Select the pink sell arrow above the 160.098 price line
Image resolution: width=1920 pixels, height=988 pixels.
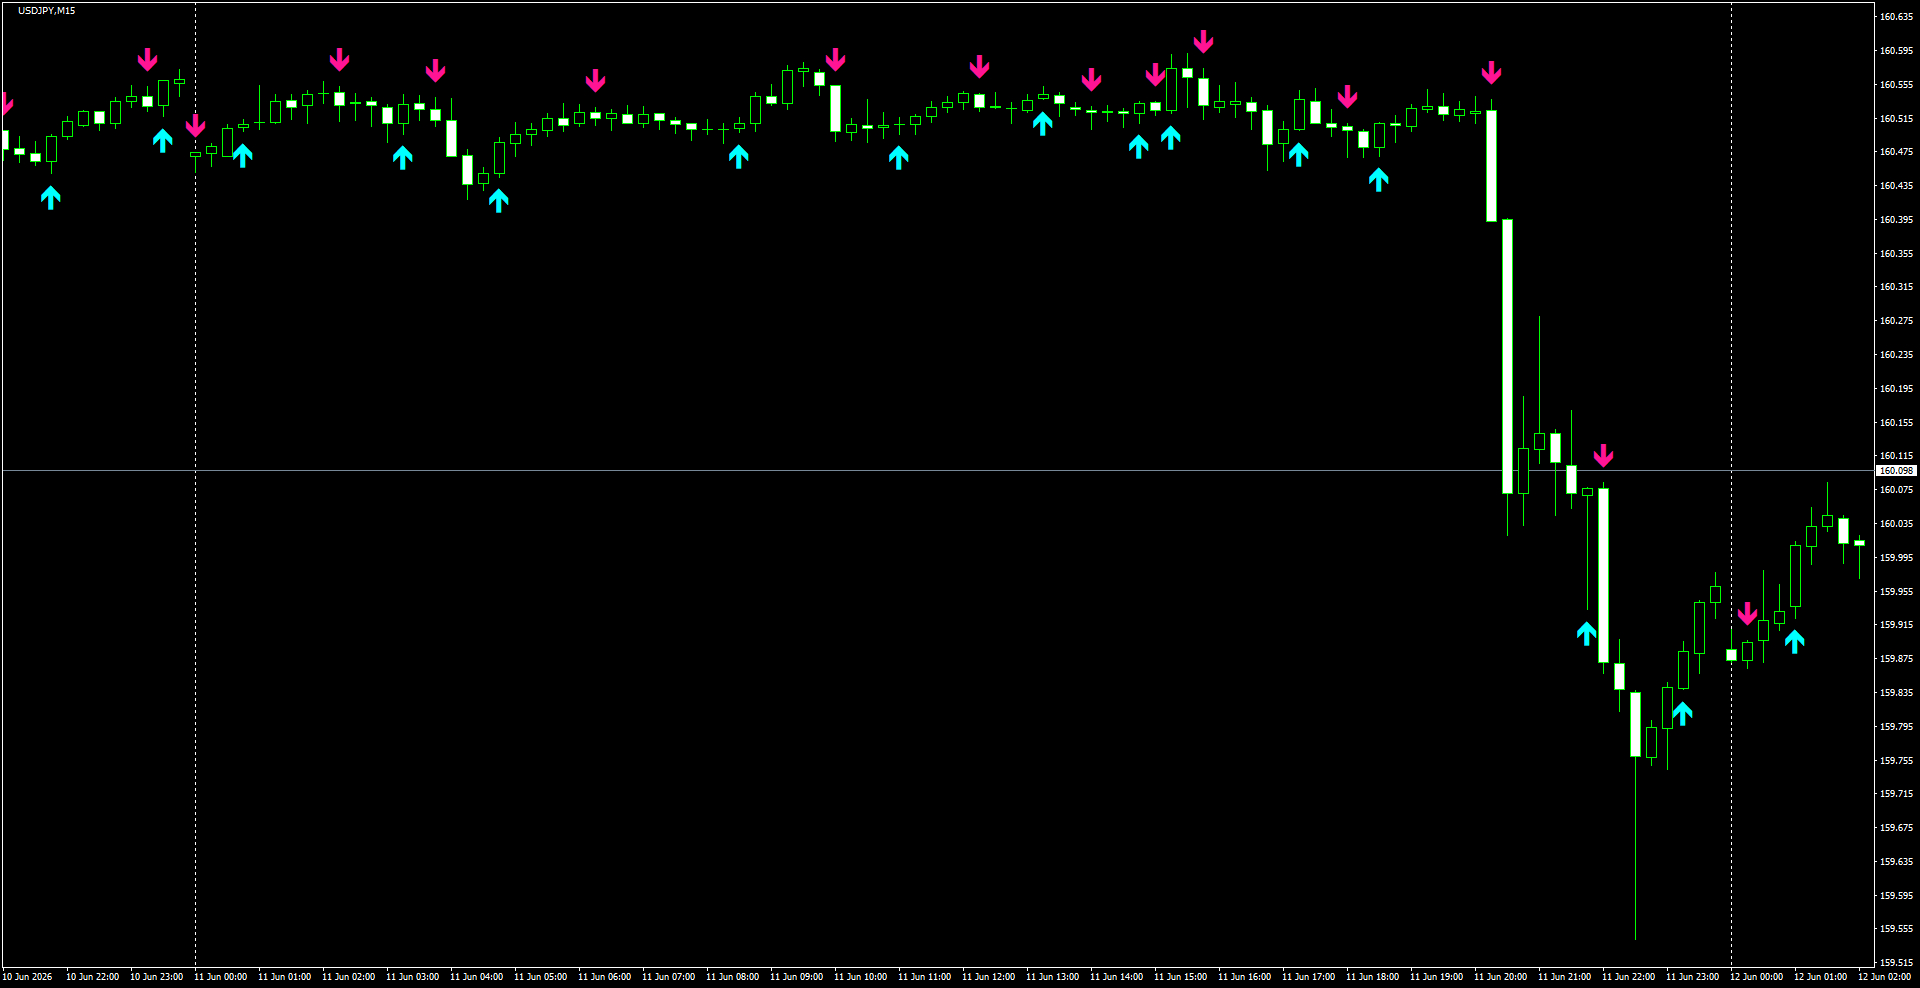tap(1603, 456)
